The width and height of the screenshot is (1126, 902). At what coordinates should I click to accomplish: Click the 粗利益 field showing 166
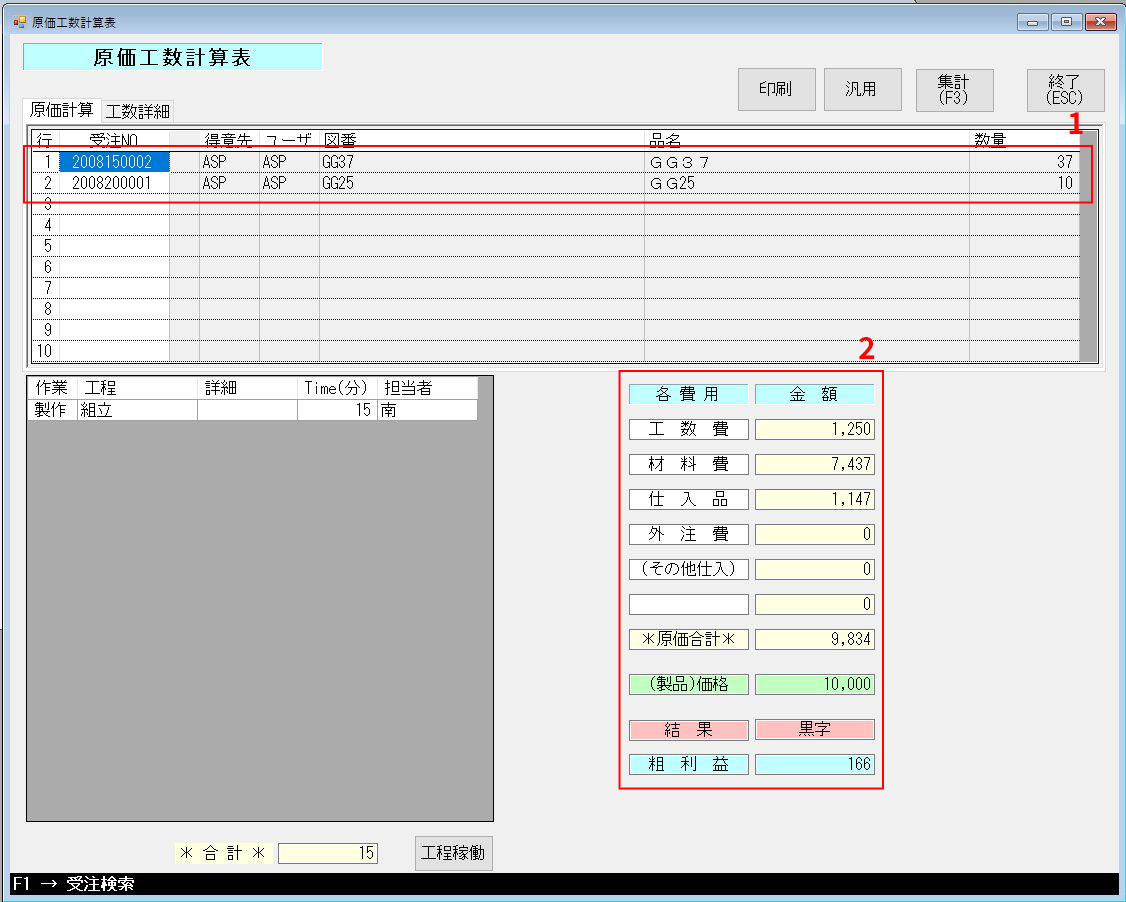coord(814,764)
